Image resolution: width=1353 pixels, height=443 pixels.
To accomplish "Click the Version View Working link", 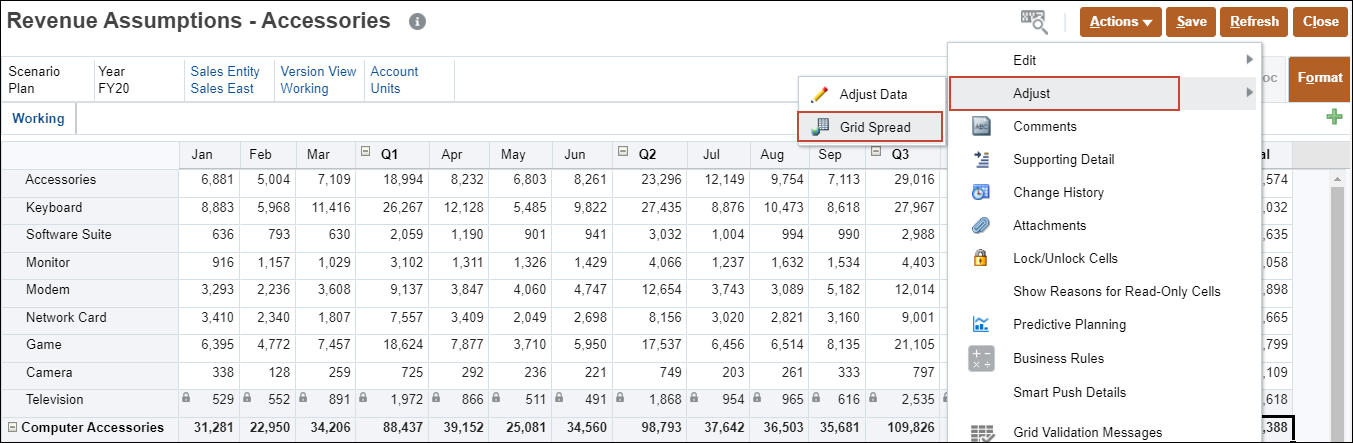I will (x=318, y=80).
